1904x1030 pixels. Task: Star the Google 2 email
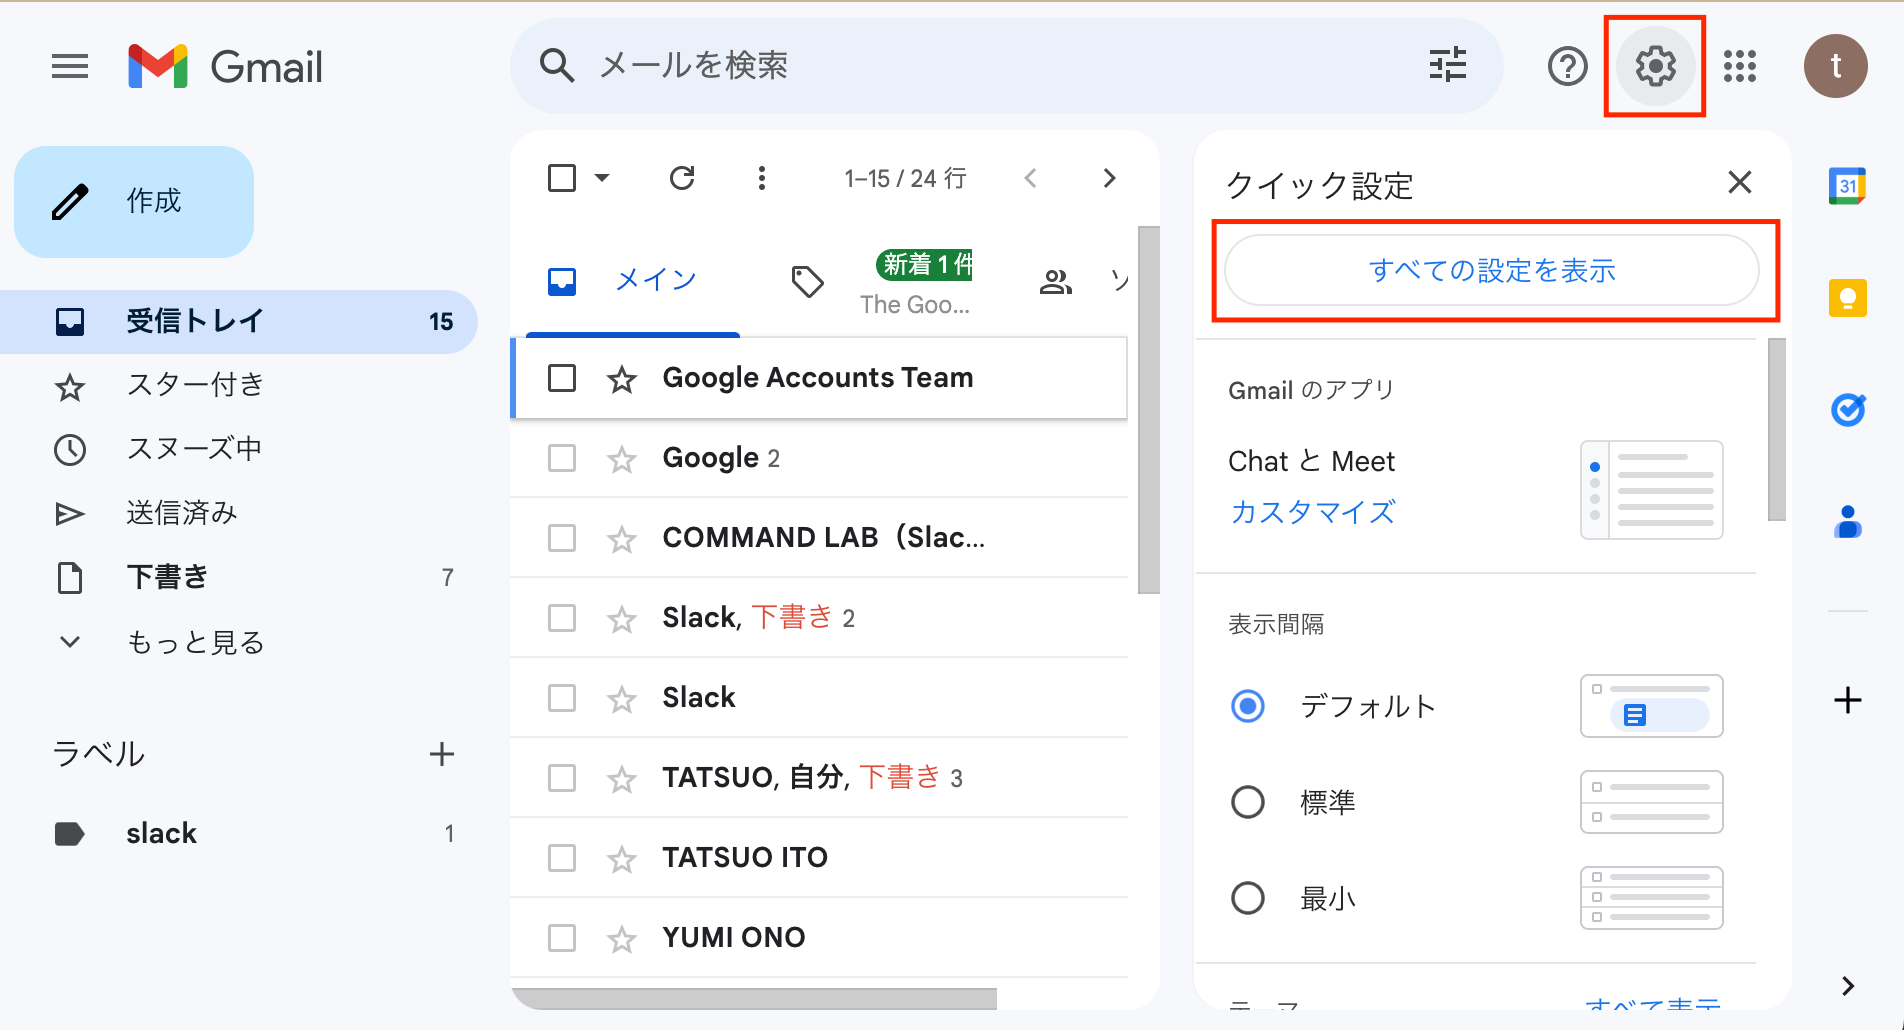tap(622, 459)
